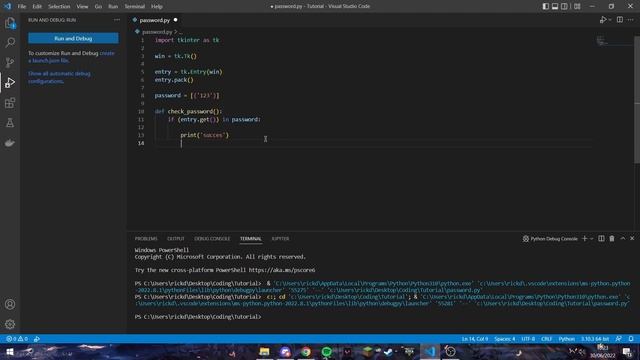
Task: Go to line via Ln 14, Col 9
Action: (x=475, y=339)
